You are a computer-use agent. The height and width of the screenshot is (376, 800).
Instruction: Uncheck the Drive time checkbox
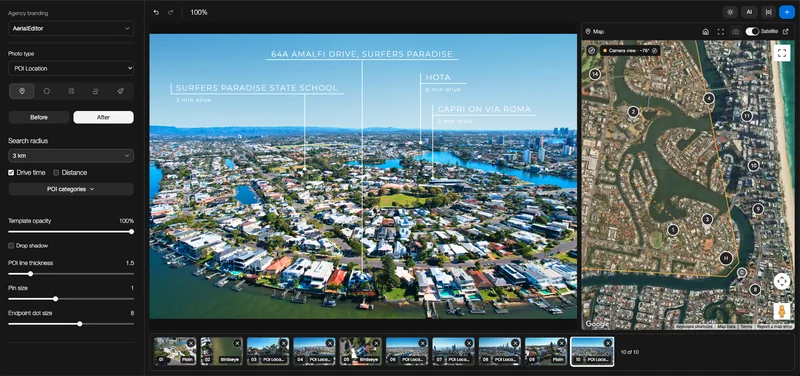point(11,172)
